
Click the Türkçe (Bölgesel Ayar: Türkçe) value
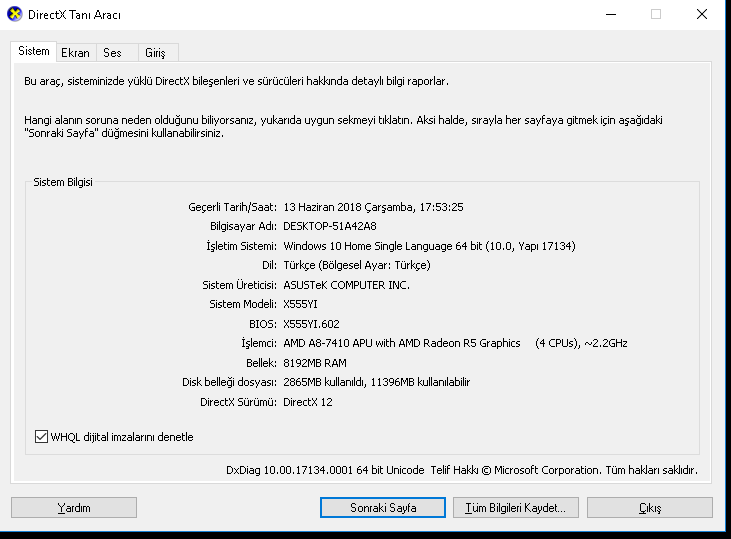357,265
